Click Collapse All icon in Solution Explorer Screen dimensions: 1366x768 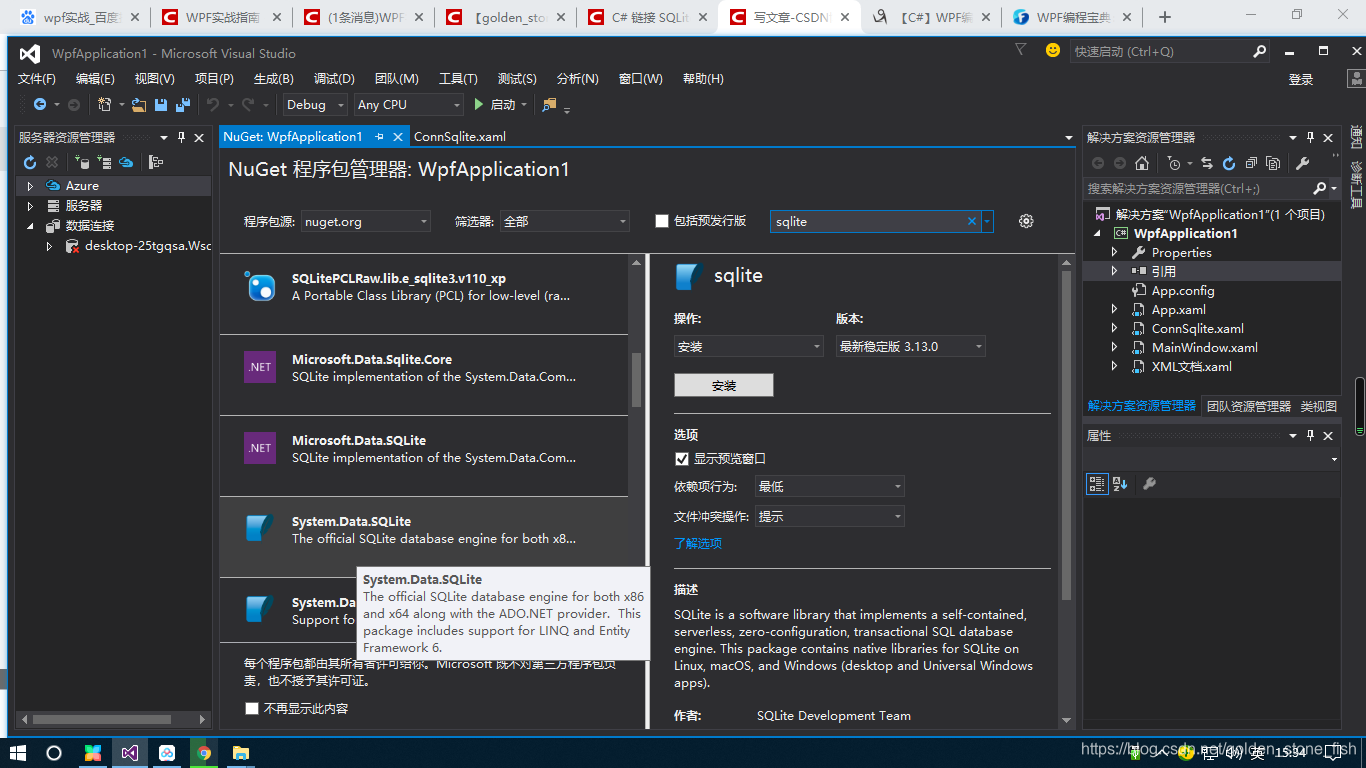click(1250, 163)
